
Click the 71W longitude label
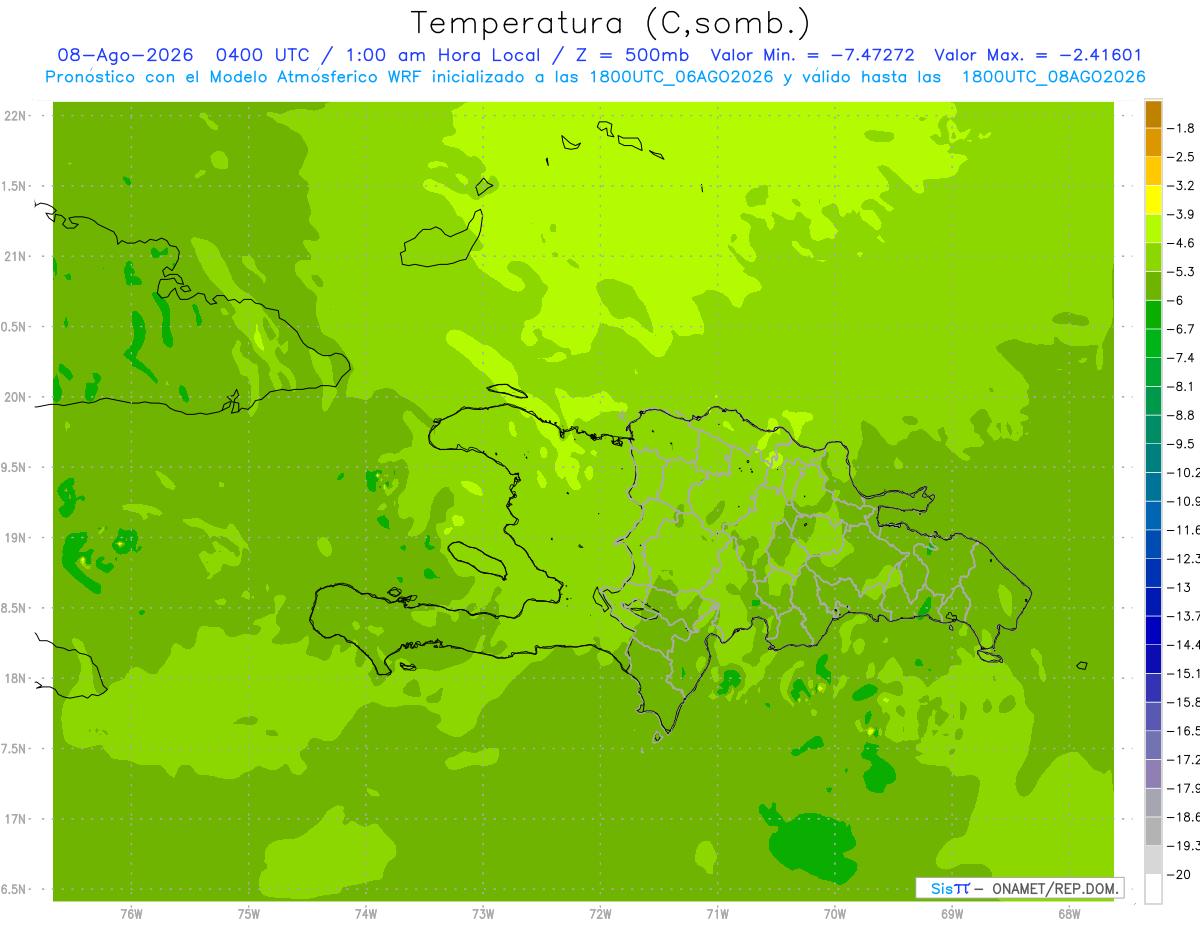[x=717, y=914]
